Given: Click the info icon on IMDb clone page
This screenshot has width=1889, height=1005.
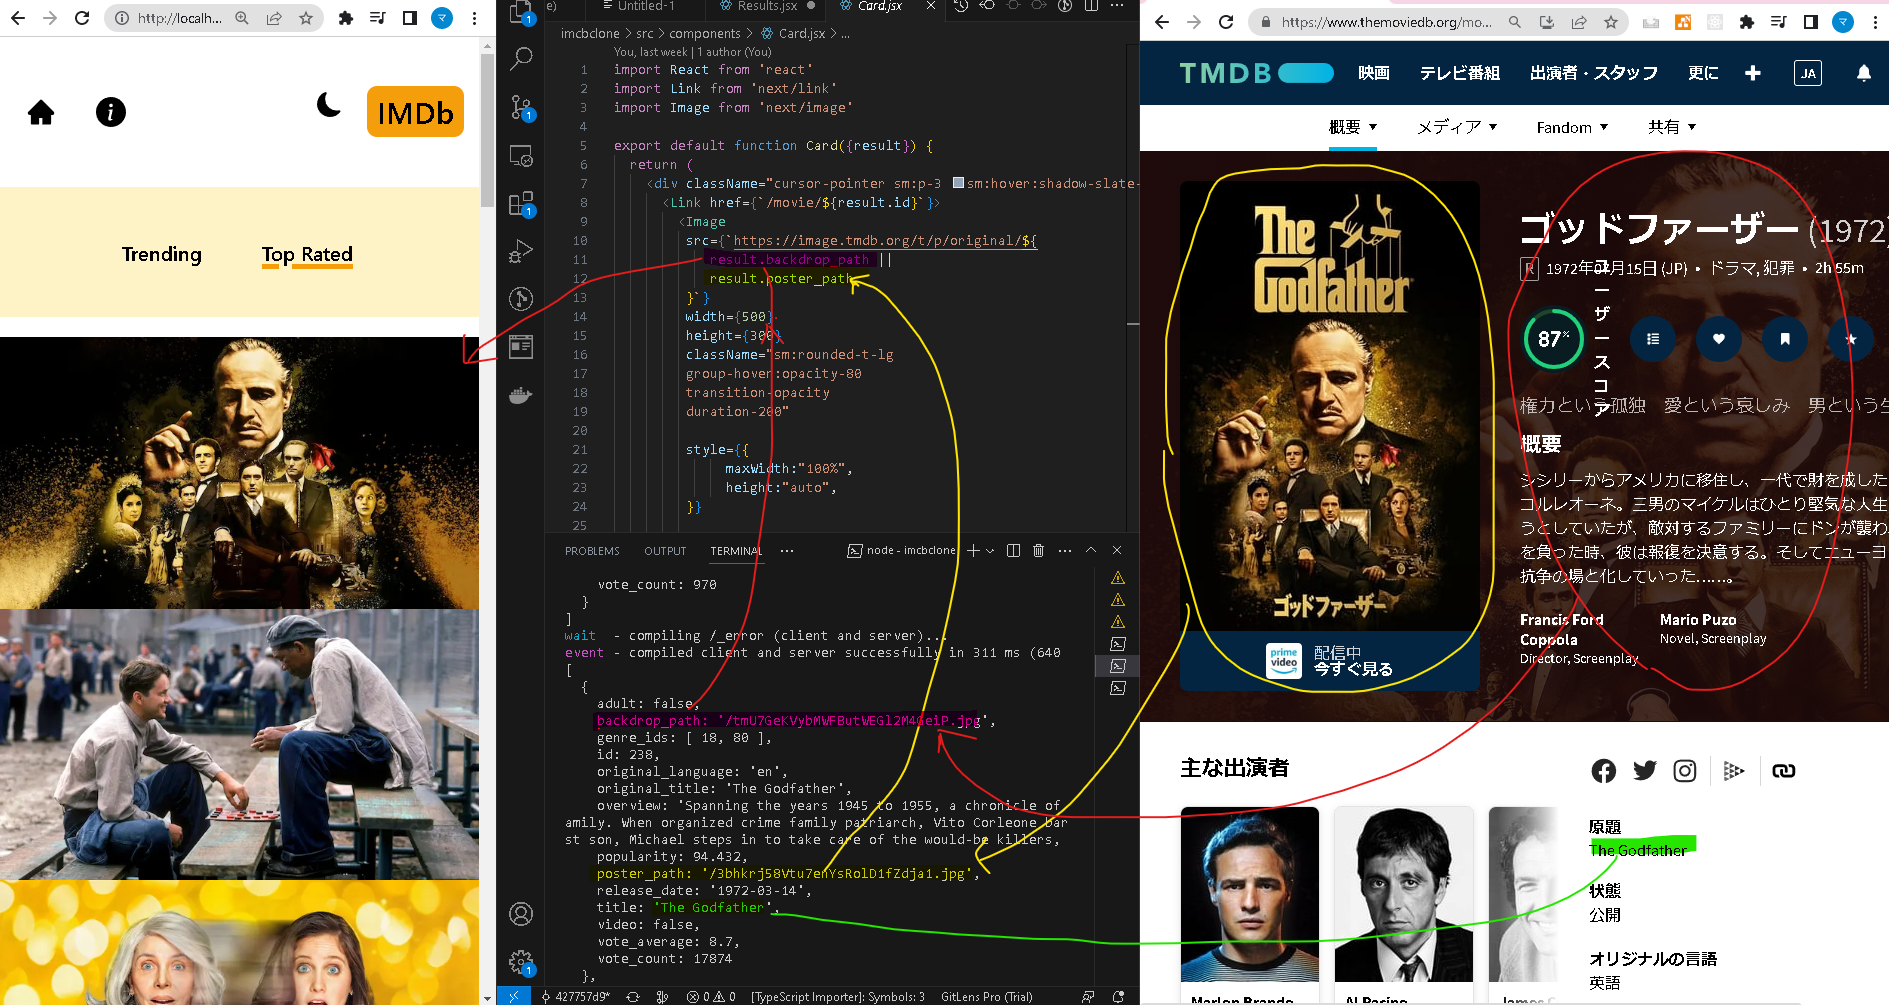Looking at the screenshot, I should [111, 112].
